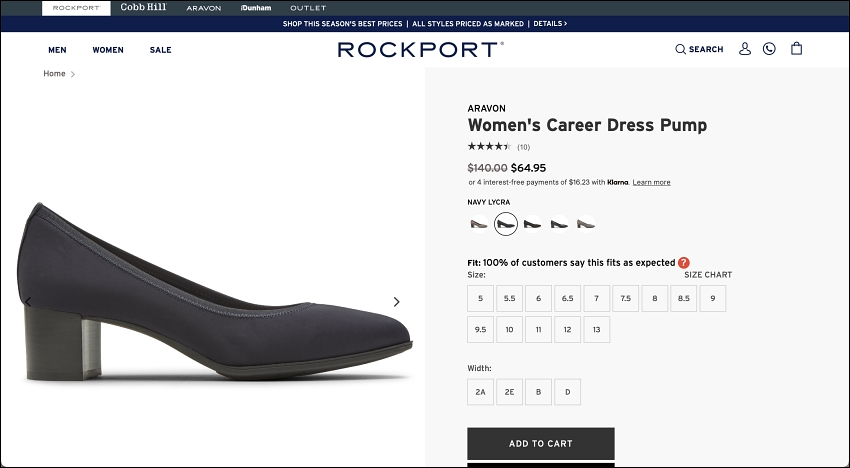This screenshot has height=468, width=850.
Task: Click the struck-through $140.00 price
Action: tap(487, 168)
